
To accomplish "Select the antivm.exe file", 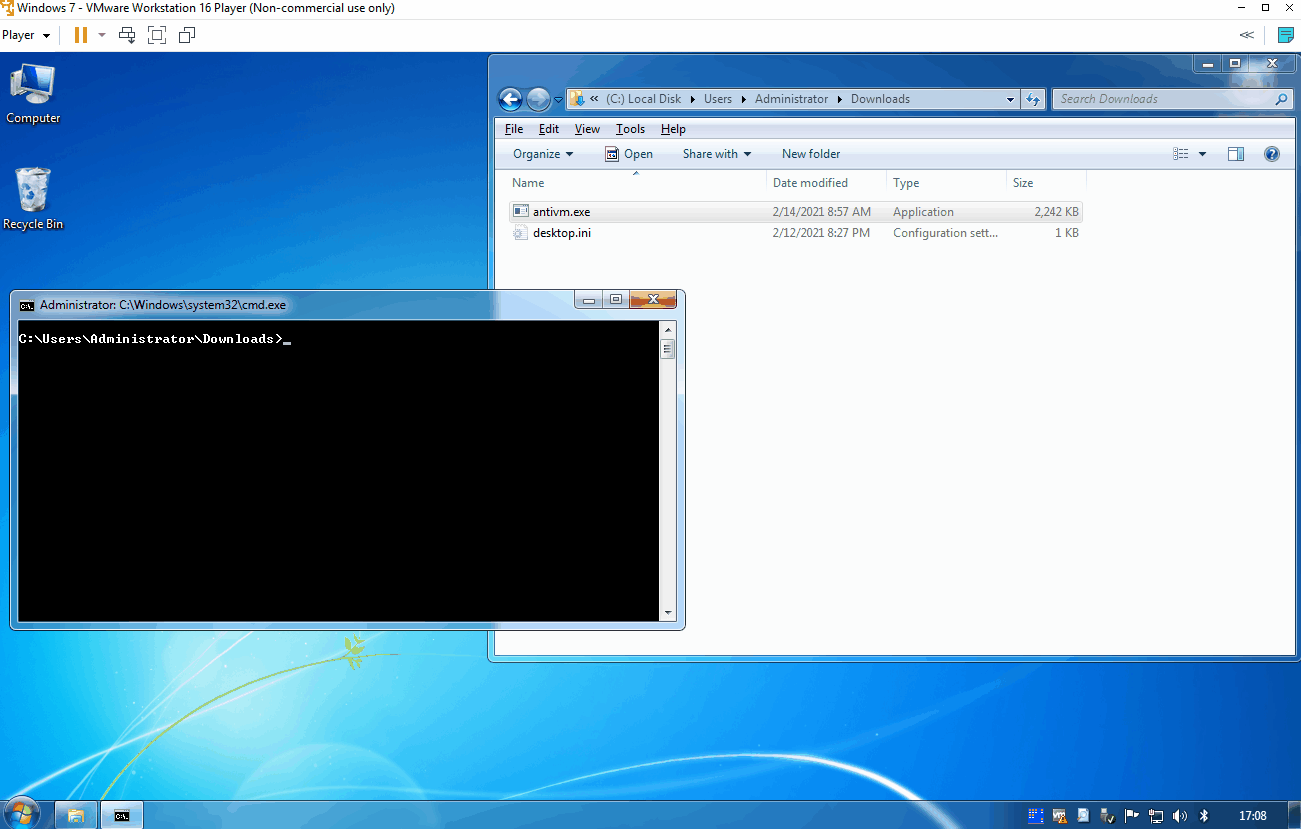I will tap(795, 212).
